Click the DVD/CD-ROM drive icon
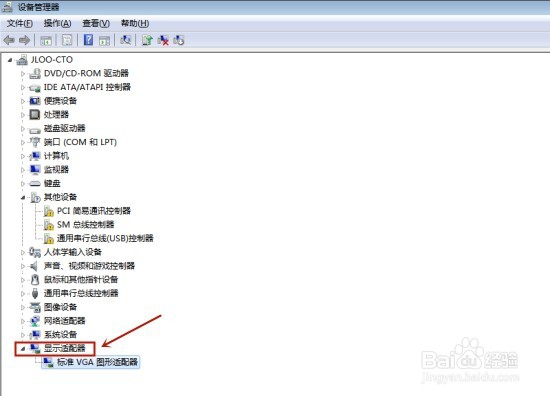 coord(35,73)
